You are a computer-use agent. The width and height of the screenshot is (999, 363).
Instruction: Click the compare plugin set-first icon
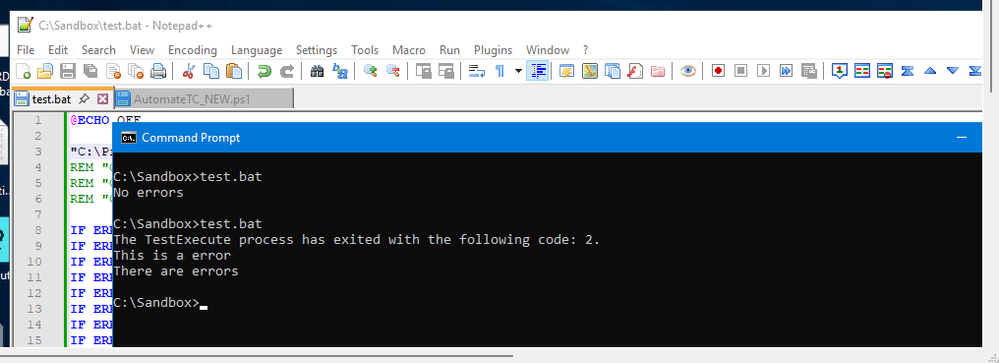(x=840, y=71)
